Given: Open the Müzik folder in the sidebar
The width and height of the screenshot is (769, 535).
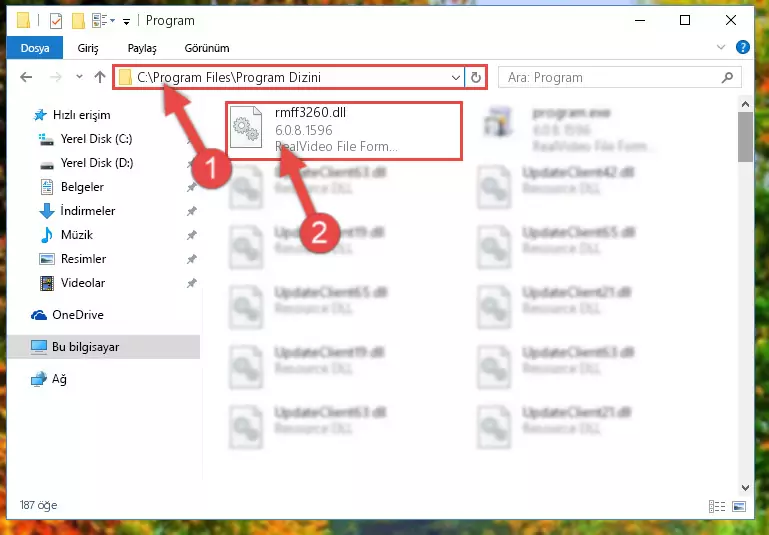Looking at the screenshot, I should pyautogui.click(x=77, y=235).
